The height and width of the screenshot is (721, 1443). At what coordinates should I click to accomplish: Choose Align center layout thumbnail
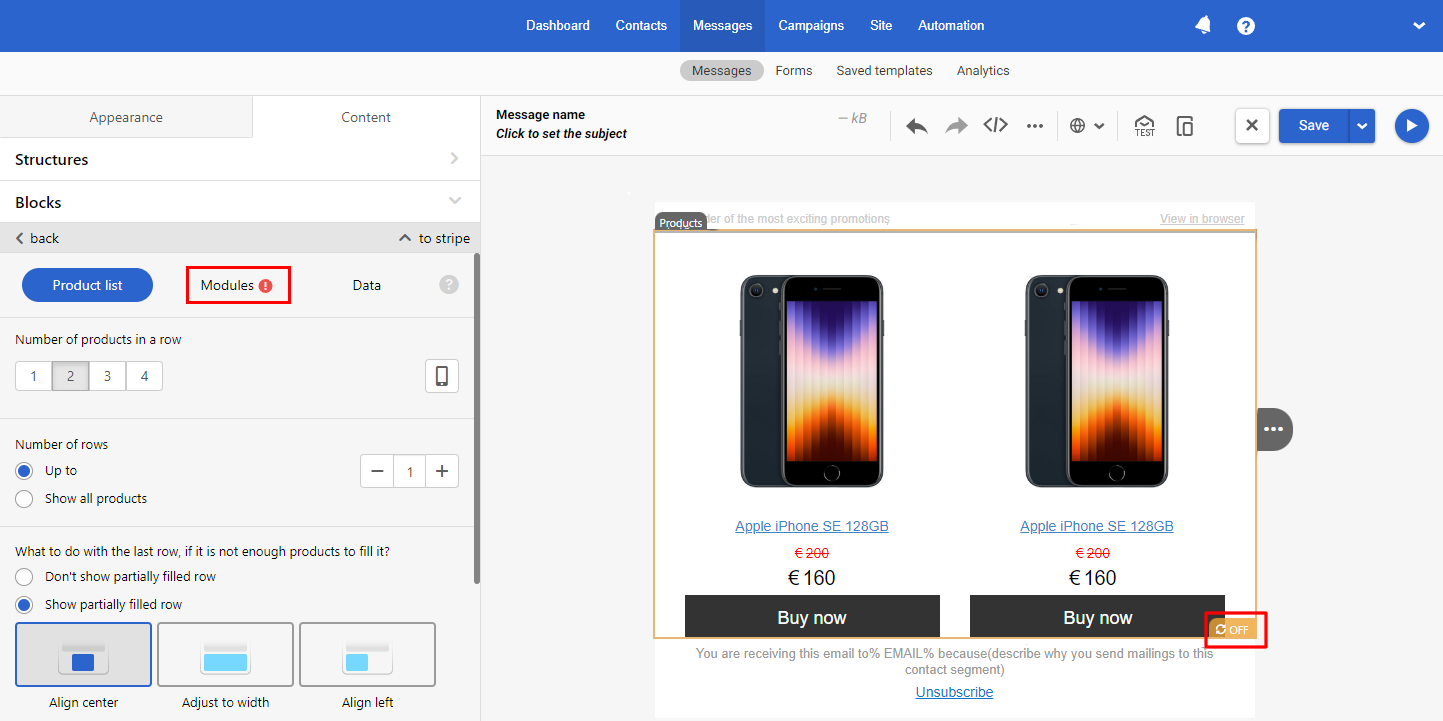[83, 655]
